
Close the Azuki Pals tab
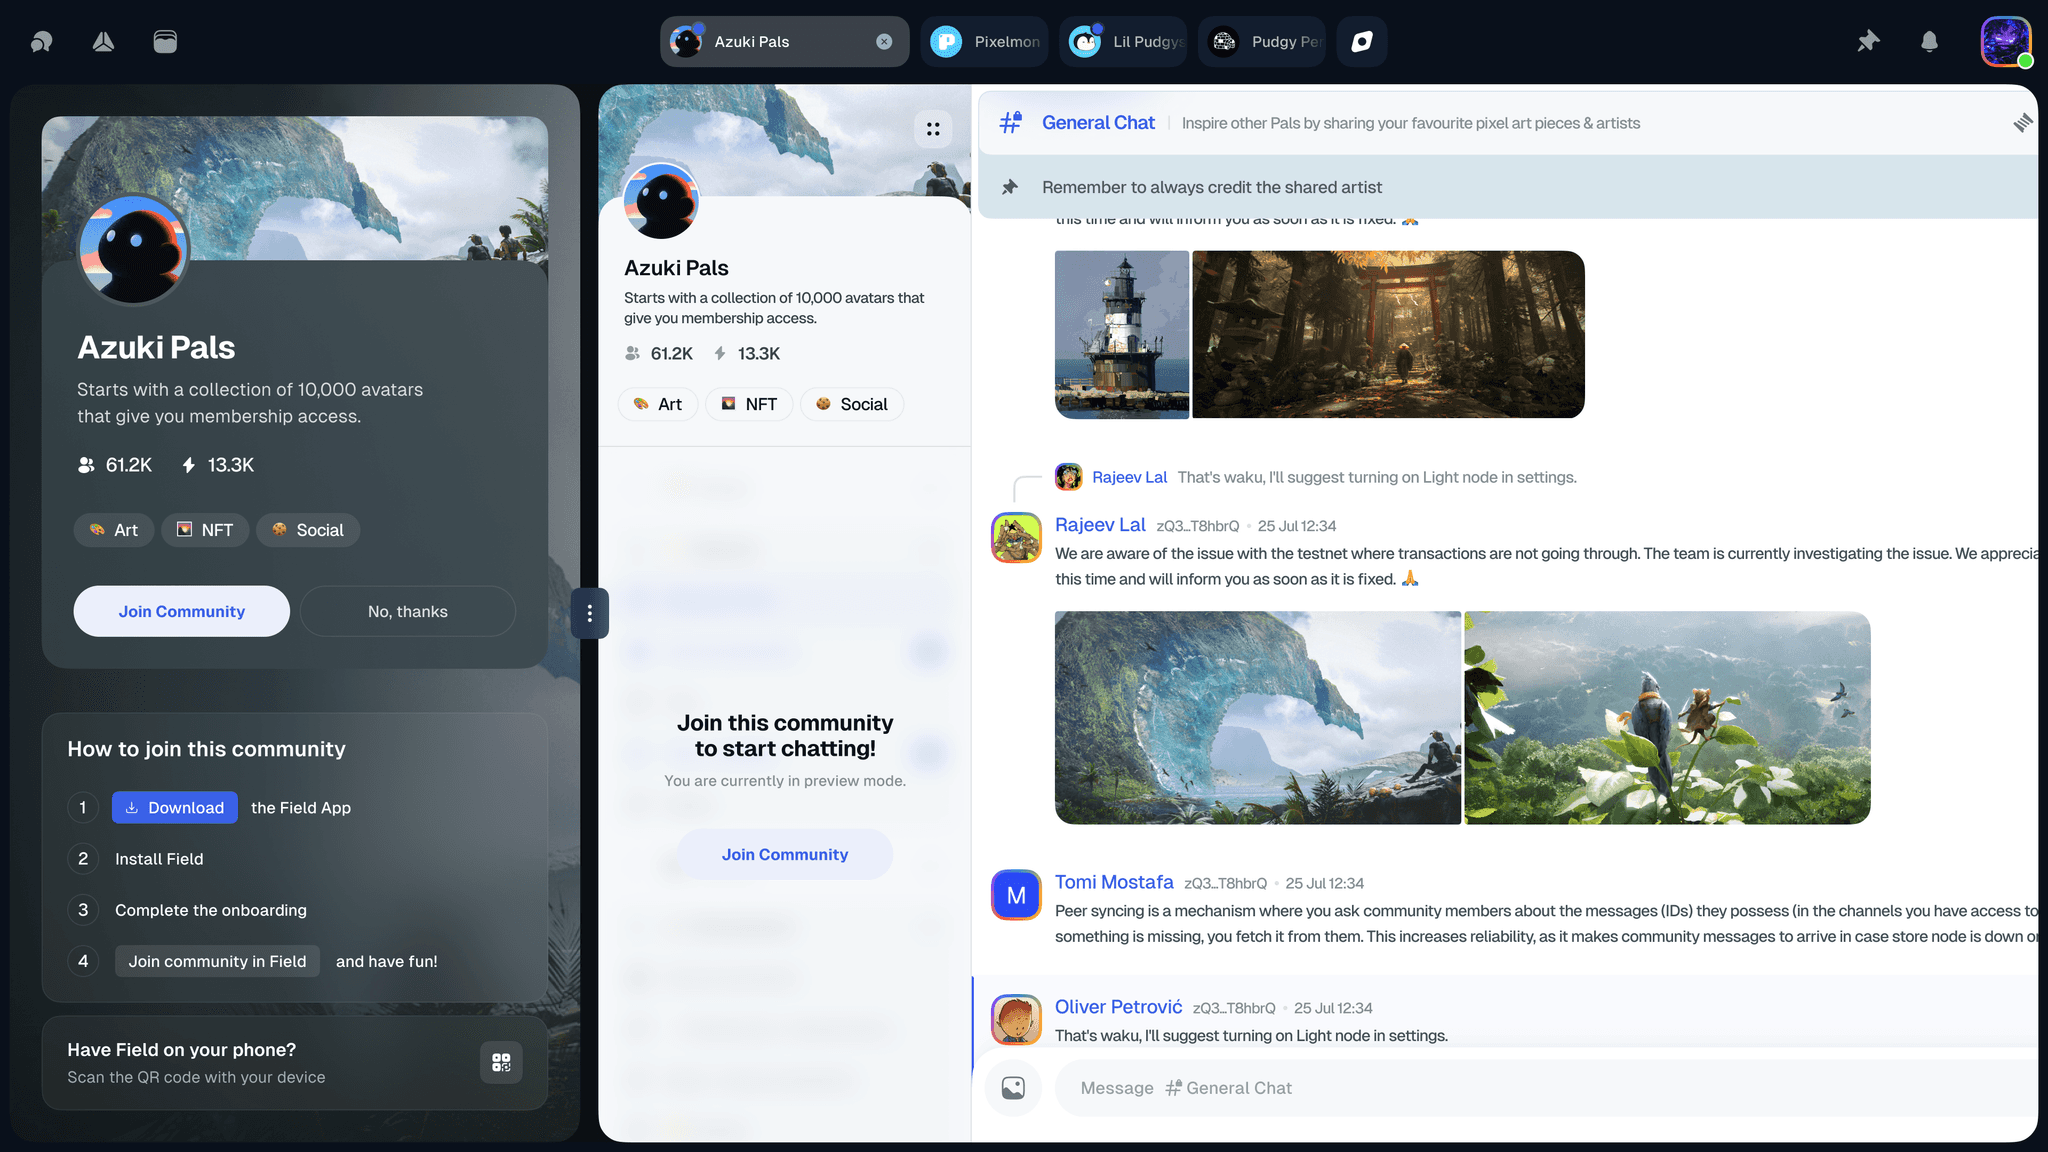[x=884, y=41]
